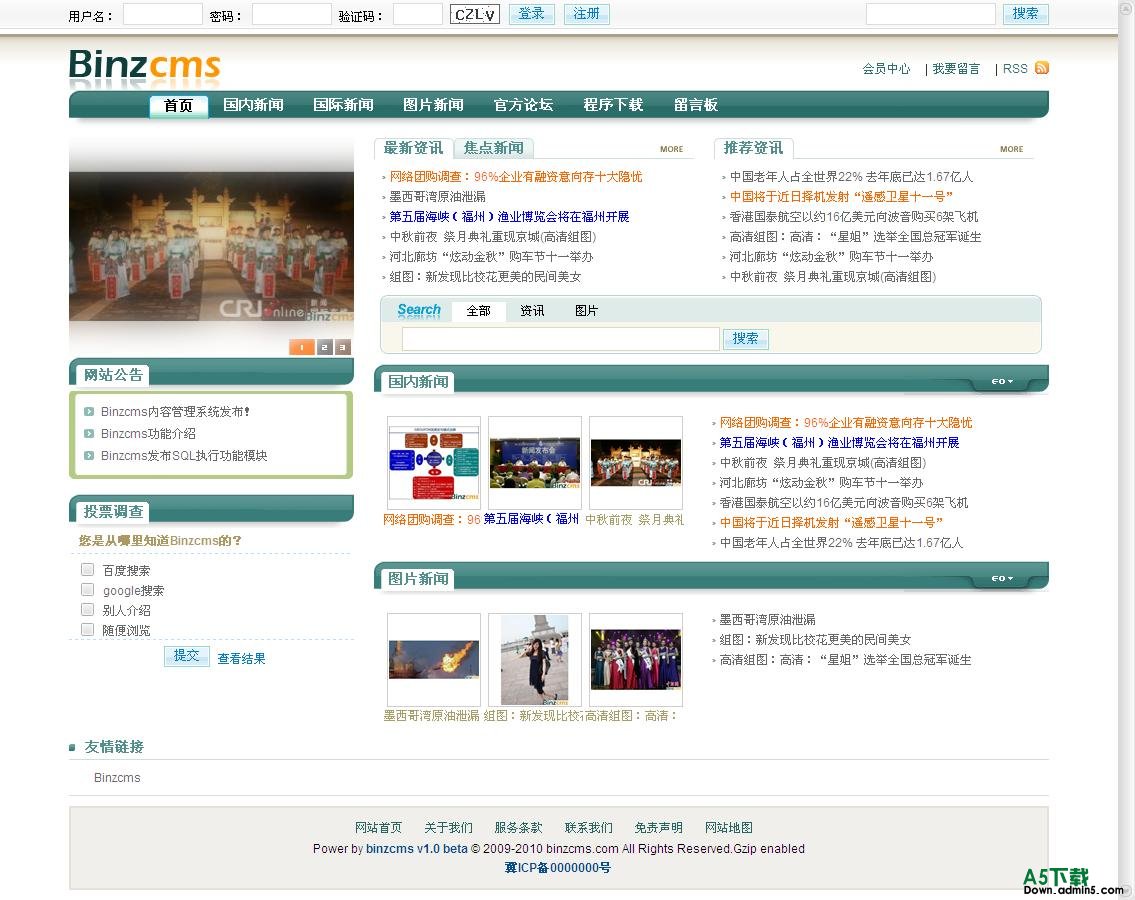Screen dimensions: 1135x900
Task: Select the 图片 search filter tab
Action: (x=586, y=311)
